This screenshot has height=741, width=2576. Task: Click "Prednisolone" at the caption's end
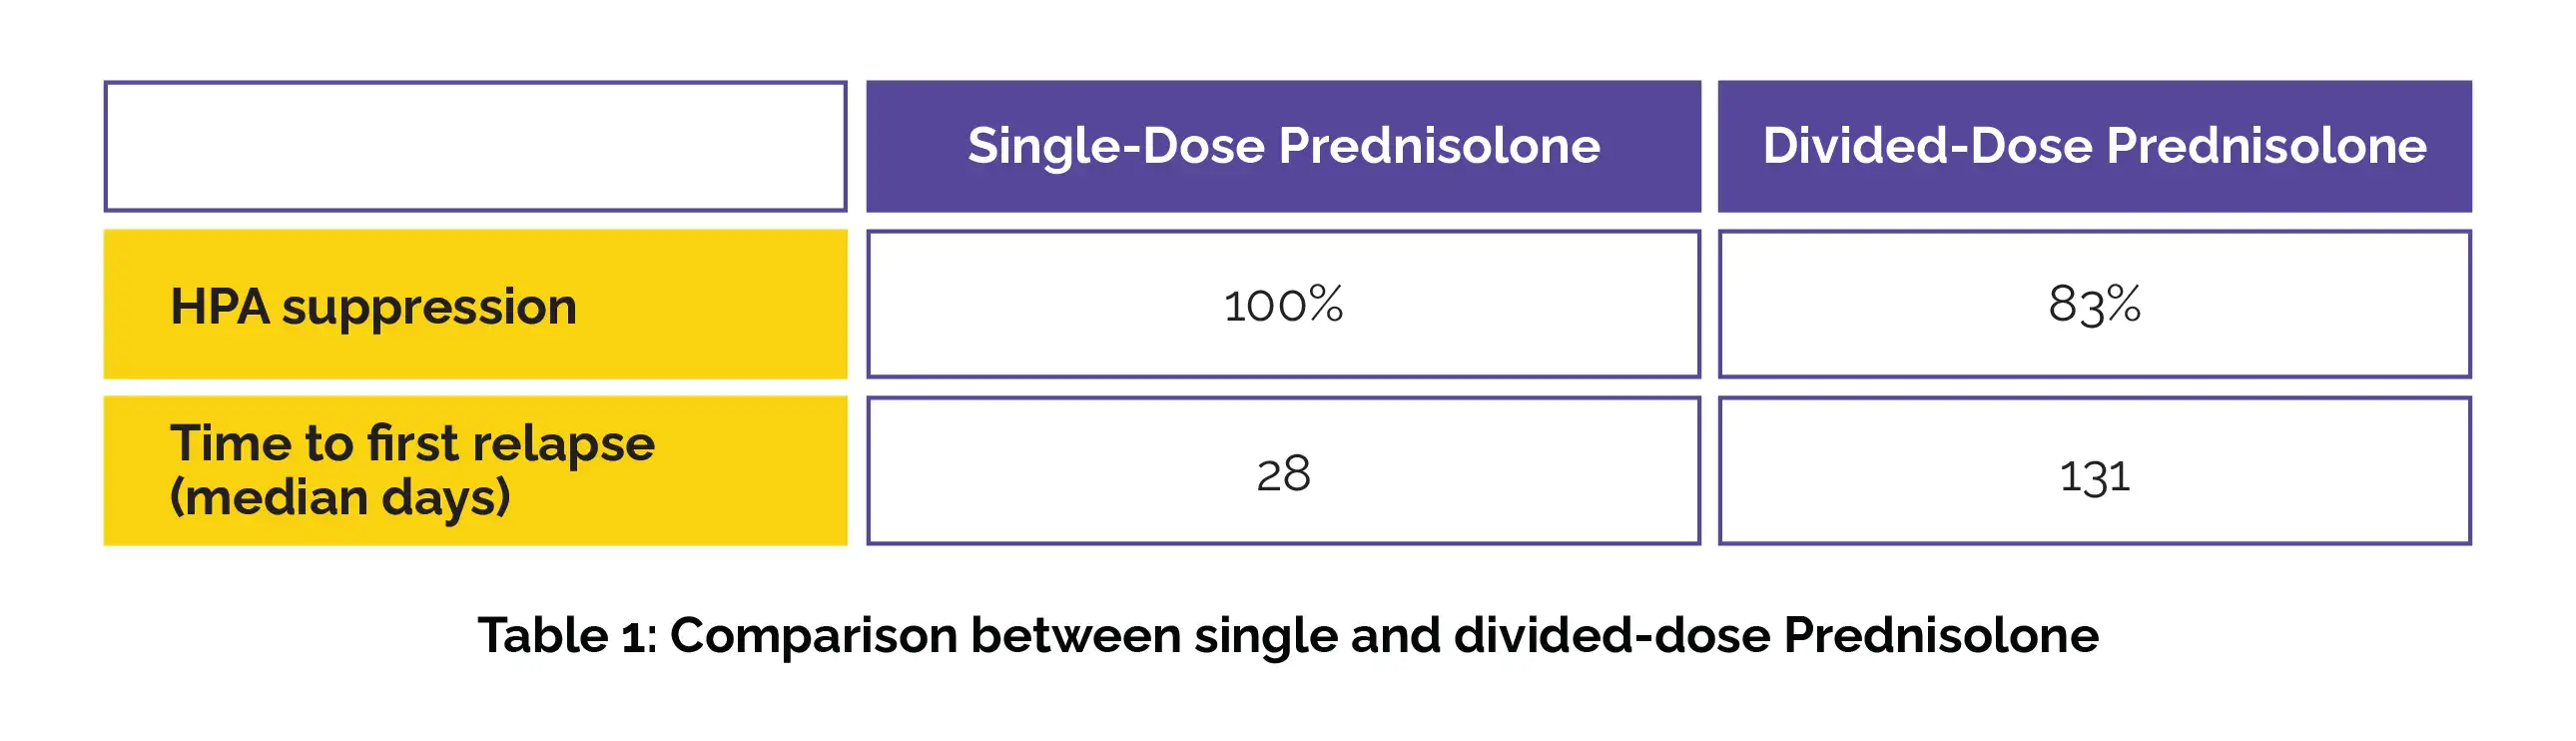(x=1941, y=636)
